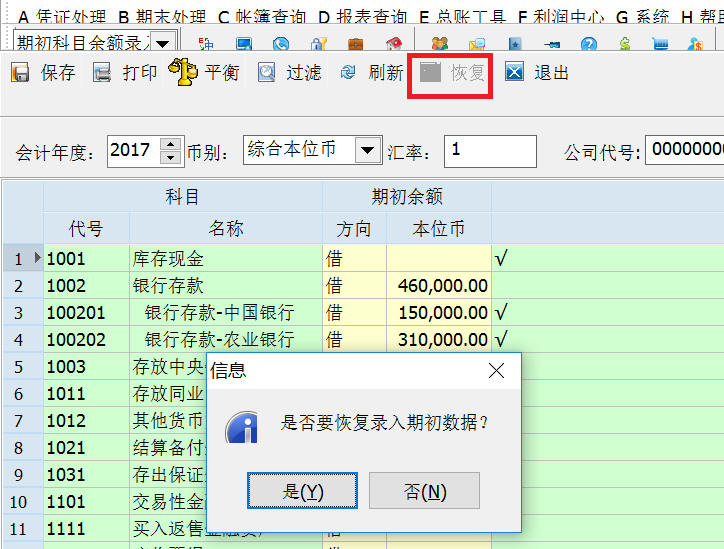Click the 150,000.00 balance cell
Image resolution: width=724 pixels, height=549 pixels.
point(439,313)
